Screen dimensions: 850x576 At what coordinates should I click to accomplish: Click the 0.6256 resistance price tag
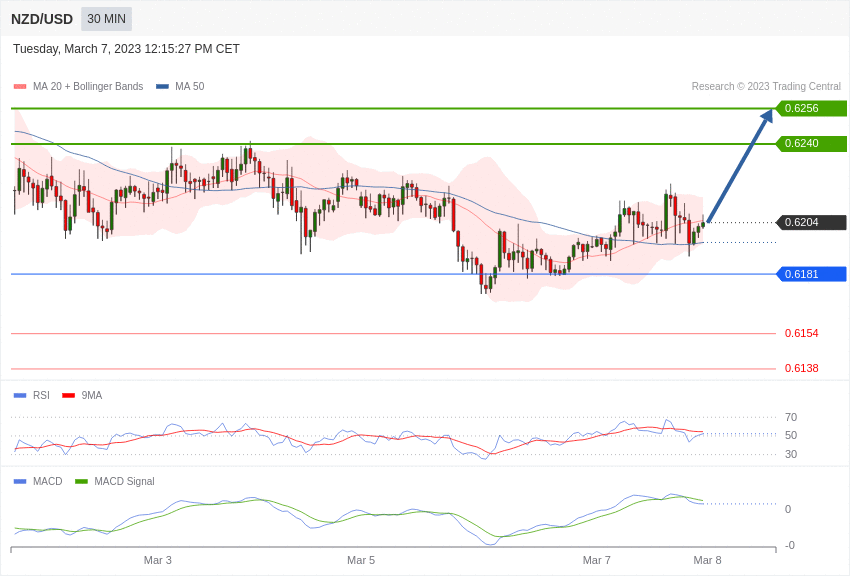811,108
